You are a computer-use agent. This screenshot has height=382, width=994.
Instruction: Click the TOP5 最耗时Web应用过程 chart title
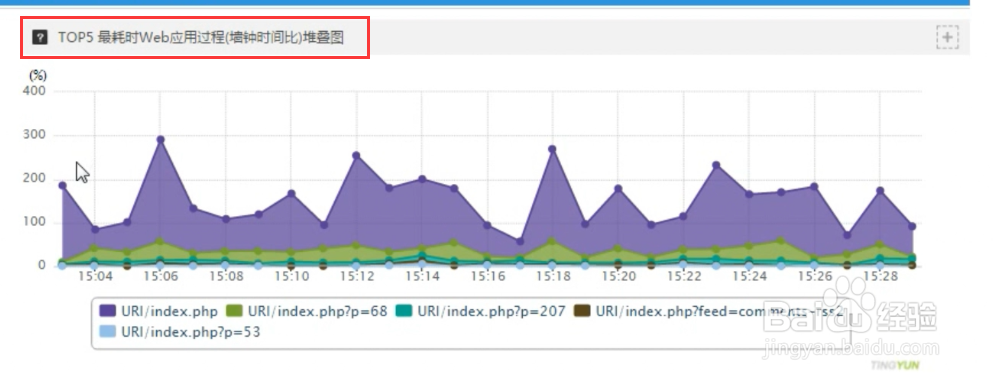click(201, 37)
